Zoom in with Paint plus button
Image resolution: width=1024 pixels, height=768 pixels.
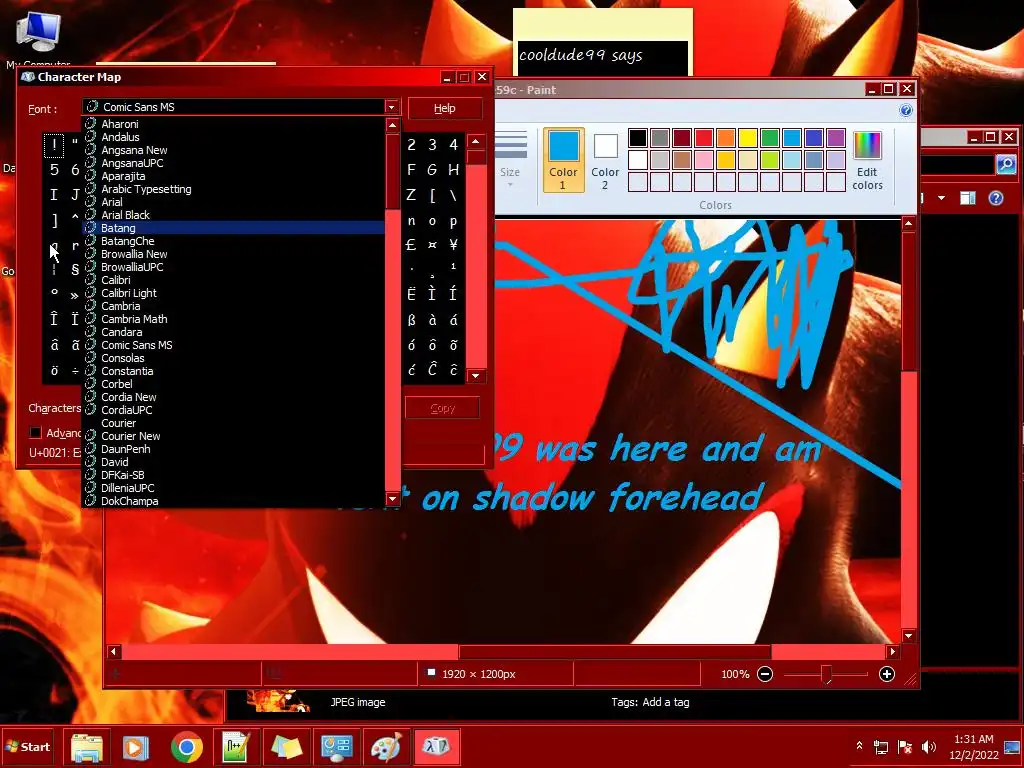(x=886, y=674)
